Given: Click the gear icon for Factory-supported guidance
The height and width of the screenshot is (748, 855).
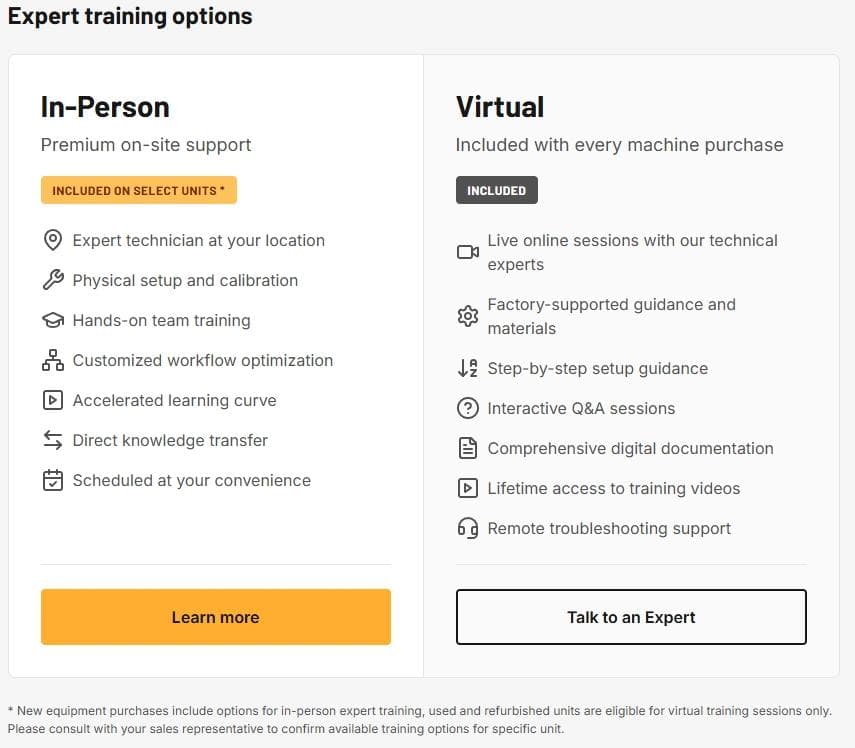Looking at the screenshot, I should click(x=467, y=317).
